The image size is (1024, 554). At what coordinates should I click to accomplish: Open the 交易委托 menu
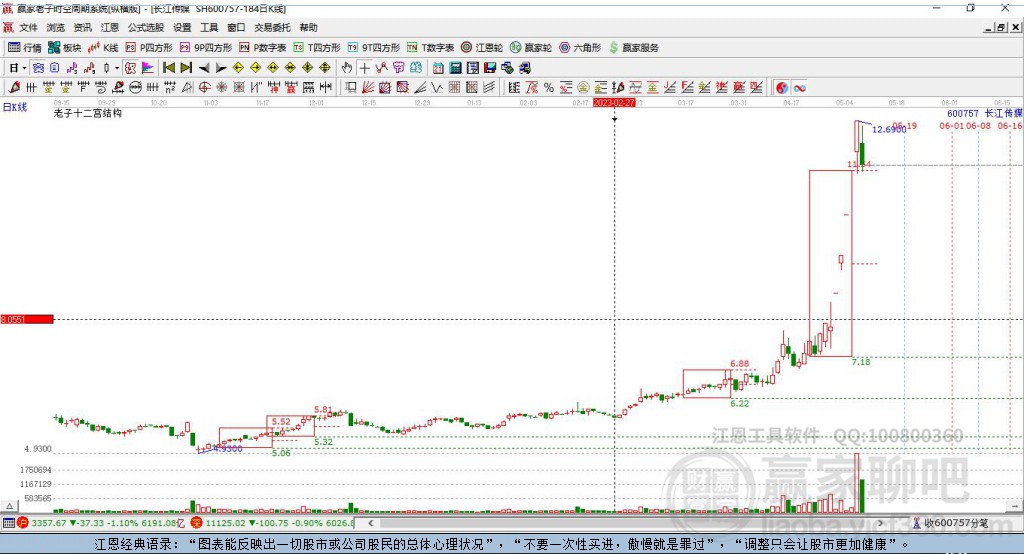pyautogui.click(x=272, y=27)
